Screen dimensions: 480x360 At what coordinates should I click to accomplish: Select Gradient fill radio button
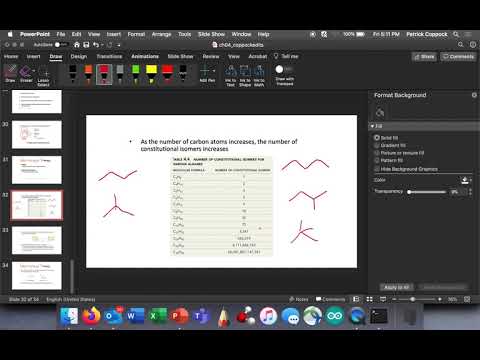(377, 145)
